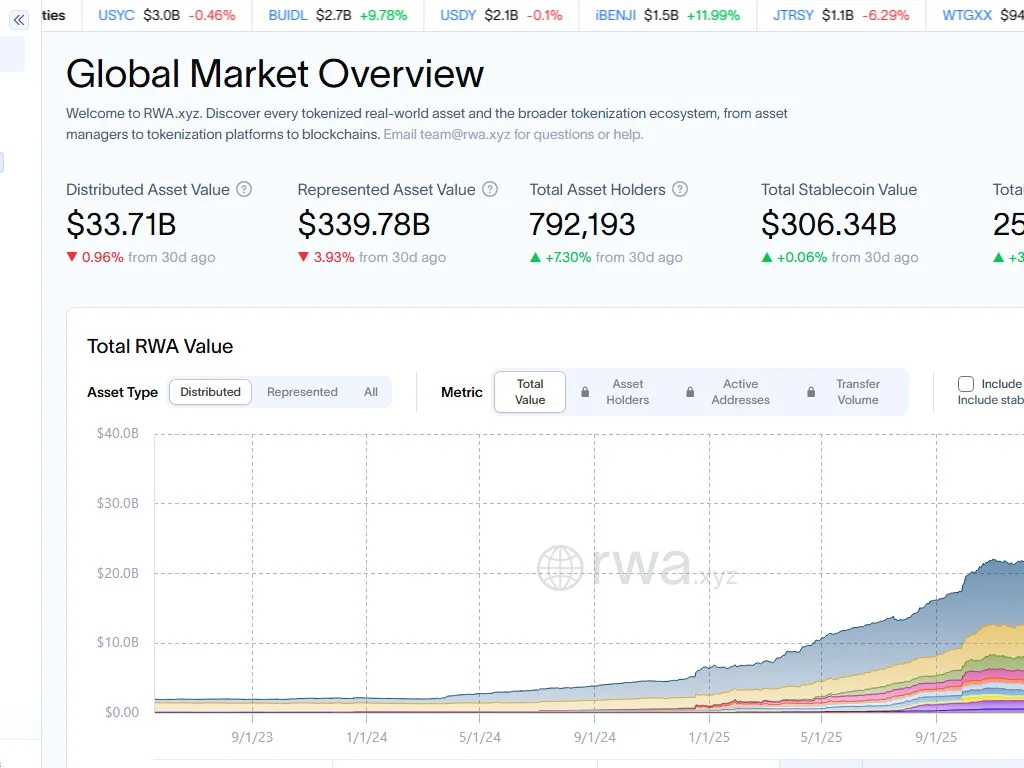Select All asset type
Image resolution: width=1024 pixels, height=768 pixels.
tap(371, 392)
